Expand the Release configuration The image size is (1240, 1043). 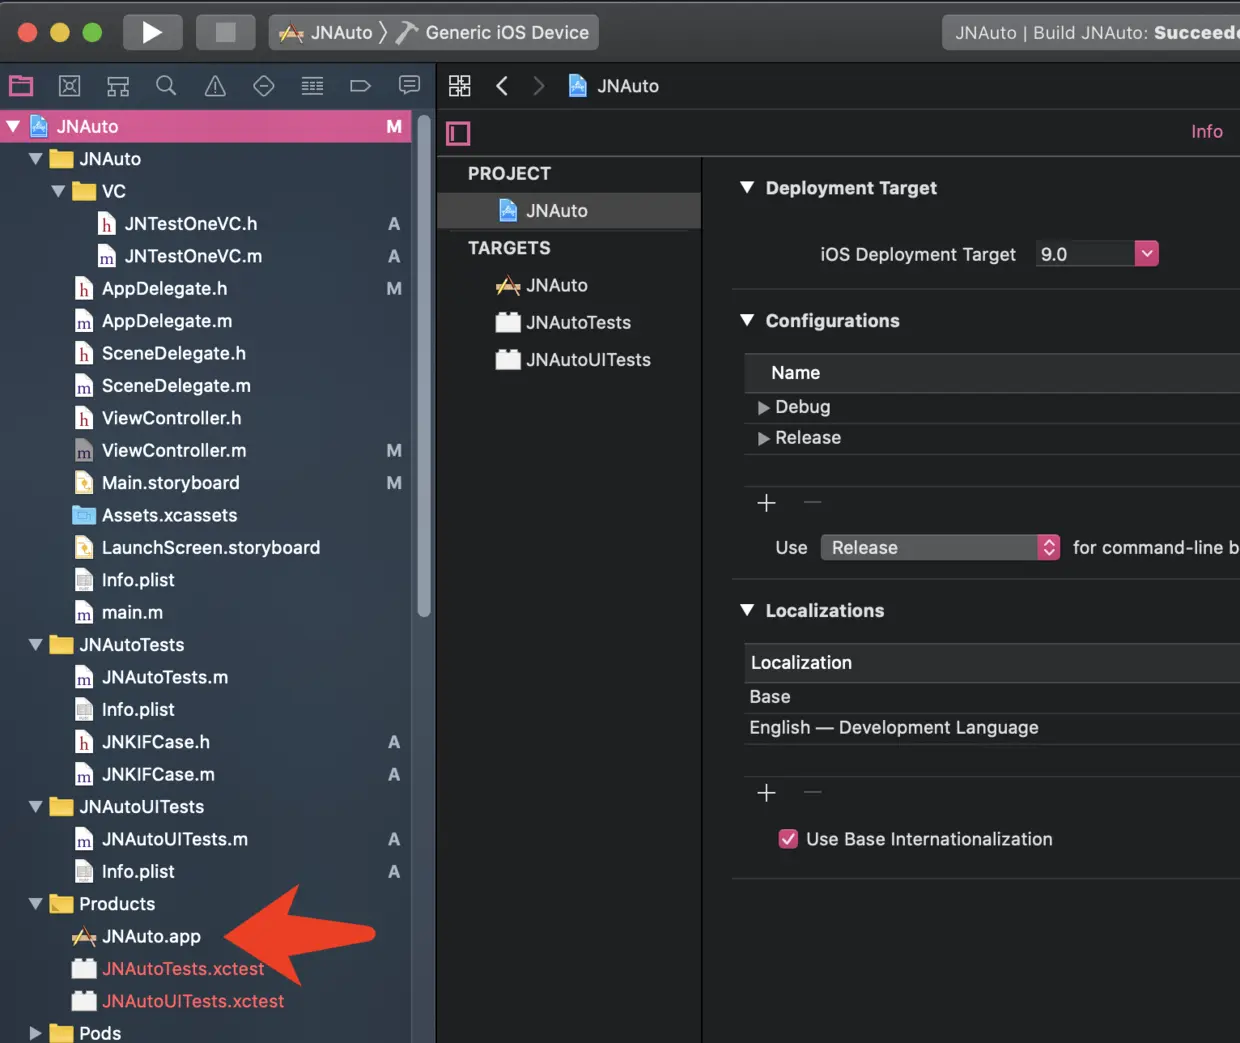point(764,438)
